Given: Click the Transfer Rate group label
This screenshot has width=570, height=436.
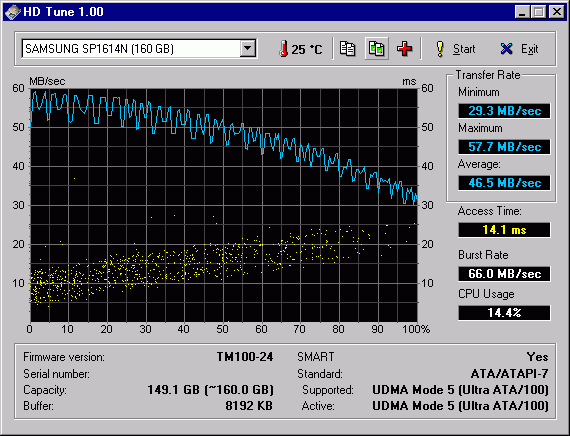Looking at the screenshot, I should click(488, 75).
